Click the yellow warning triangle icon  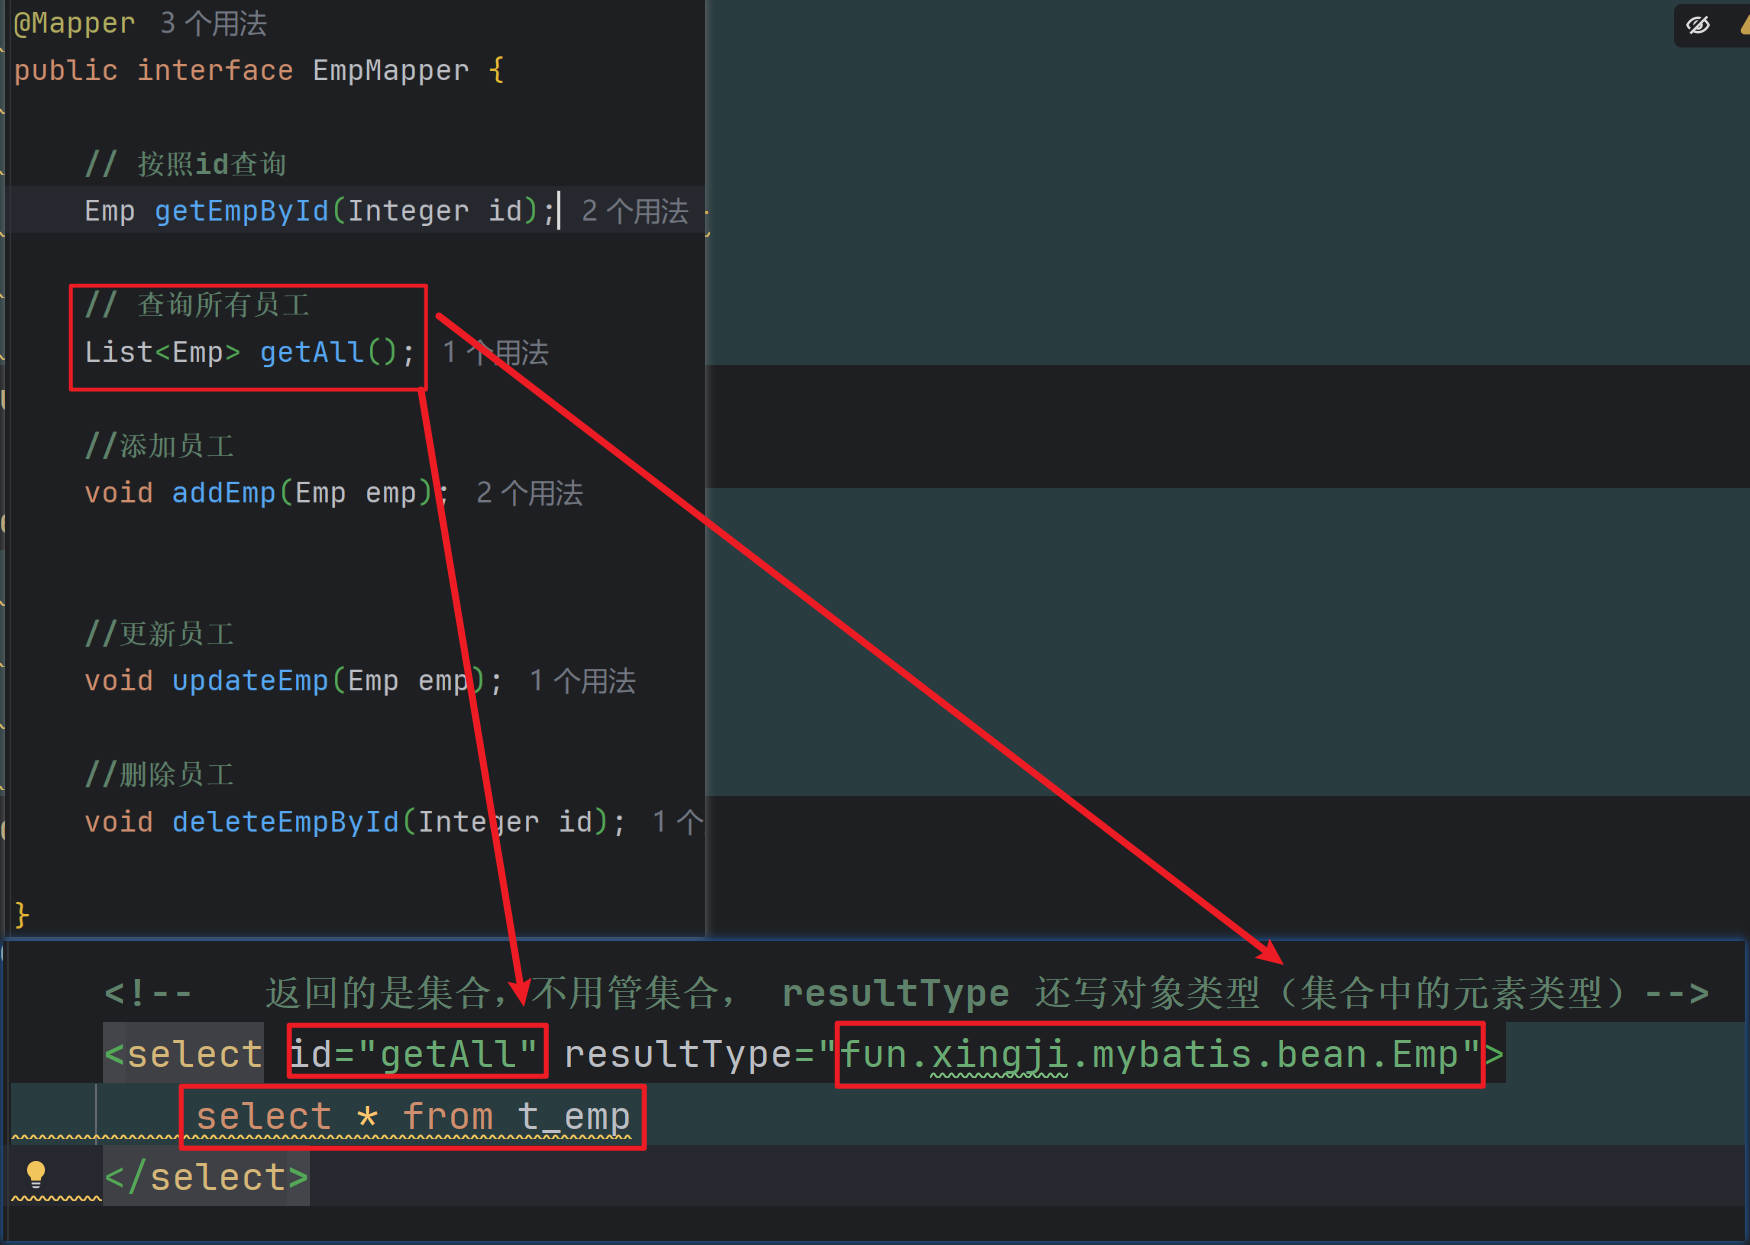(x=1744, y=25)
